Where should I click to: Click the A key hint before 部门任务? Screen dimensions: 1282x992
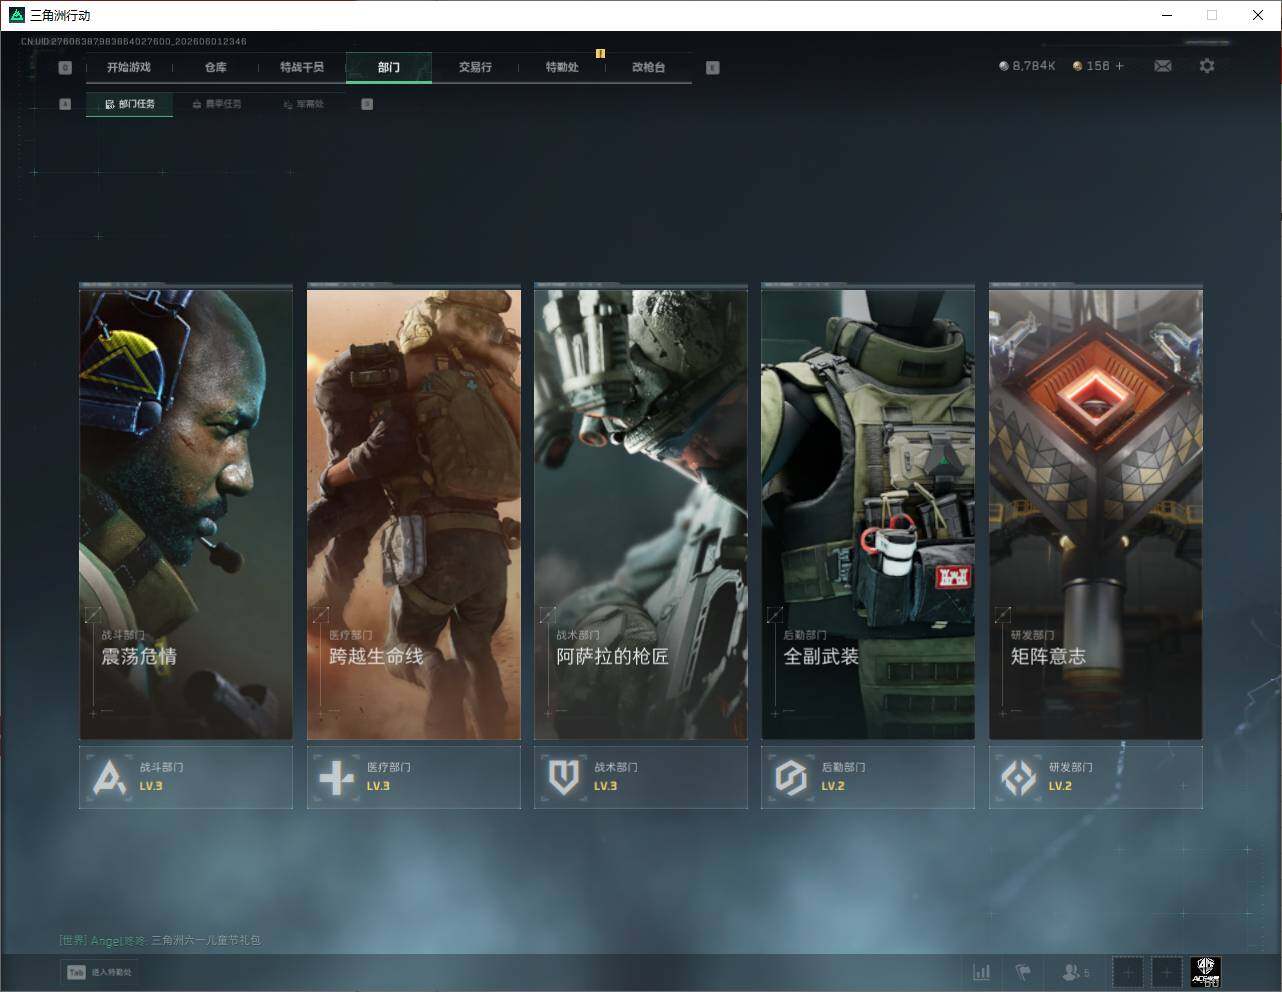pyautogui.click(x=65, y=104)
